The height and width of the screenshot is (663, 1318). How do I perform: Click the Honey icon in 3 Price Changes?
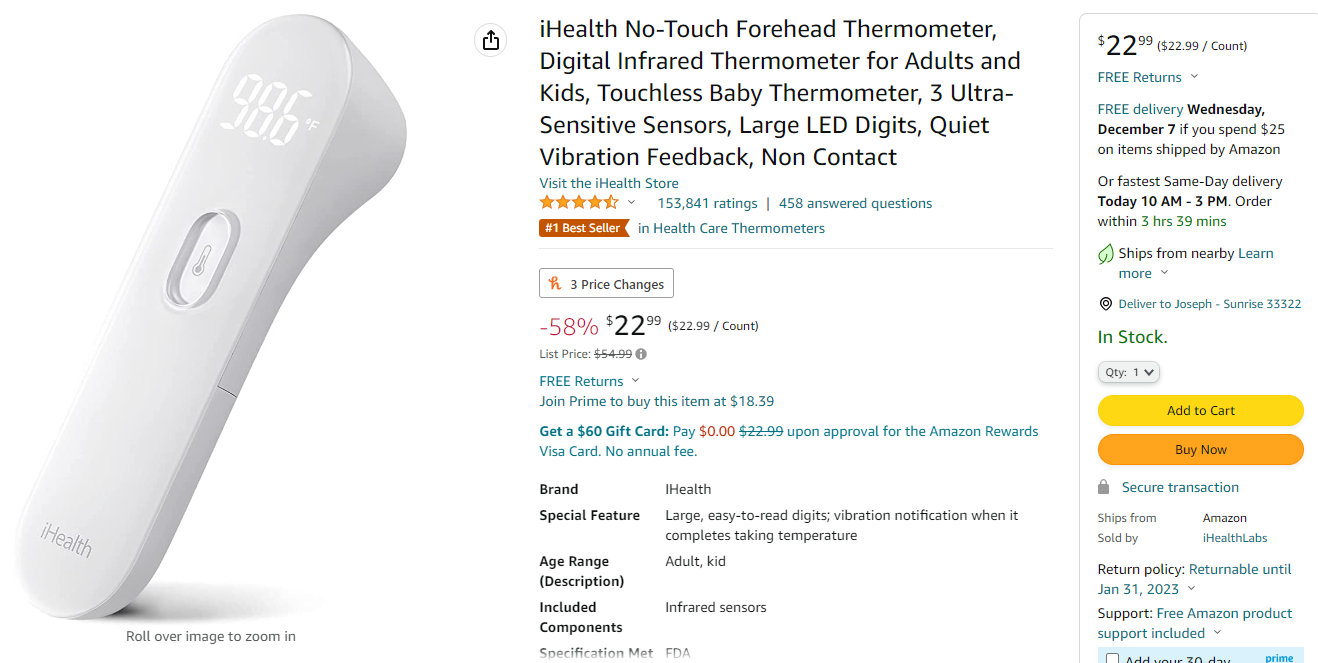pyautogui.click(x=555, y=284)
